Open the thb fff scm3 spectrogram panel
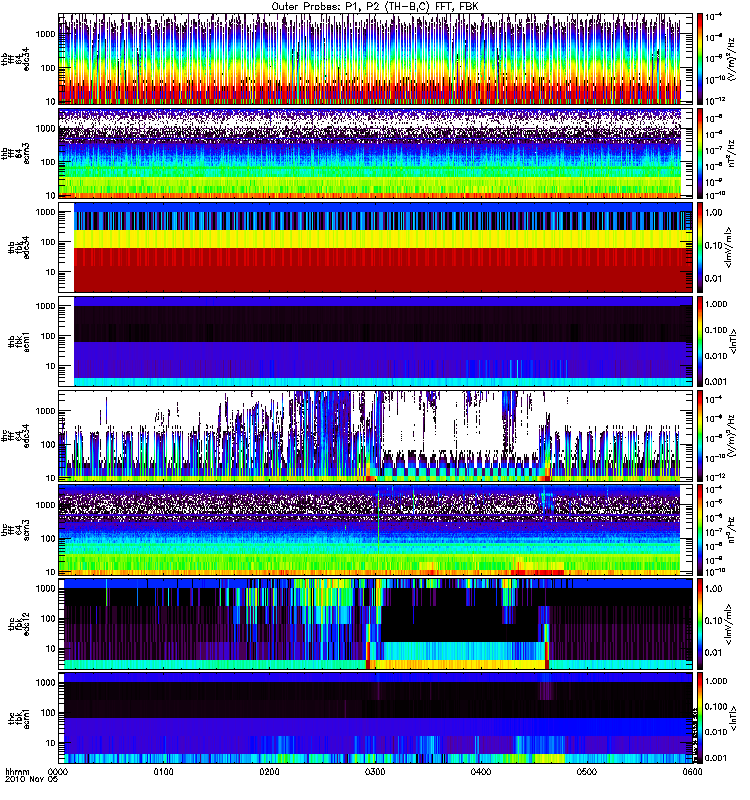Viewport: 750px width, 800px height. [375, 154]
